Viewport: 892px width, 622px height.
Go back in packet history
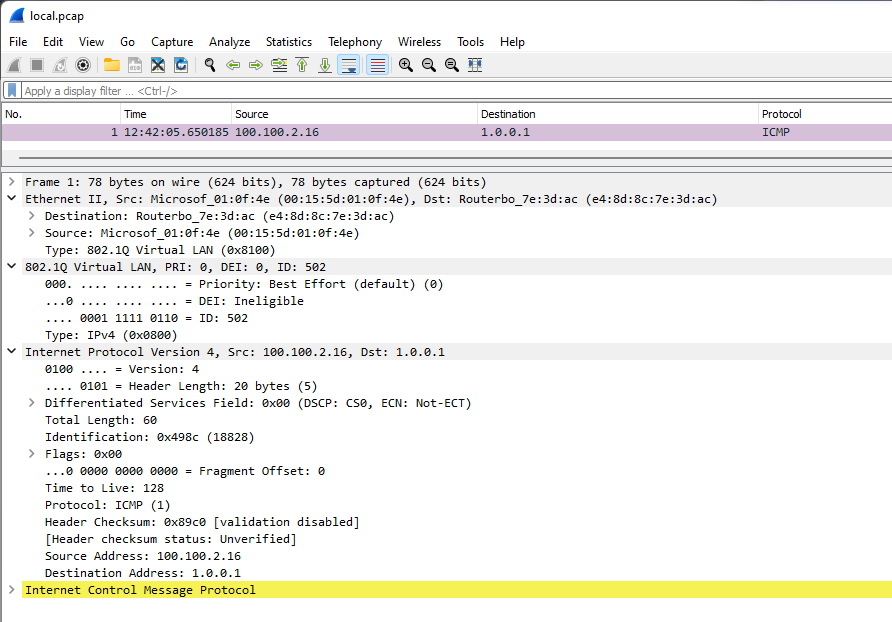232,65
